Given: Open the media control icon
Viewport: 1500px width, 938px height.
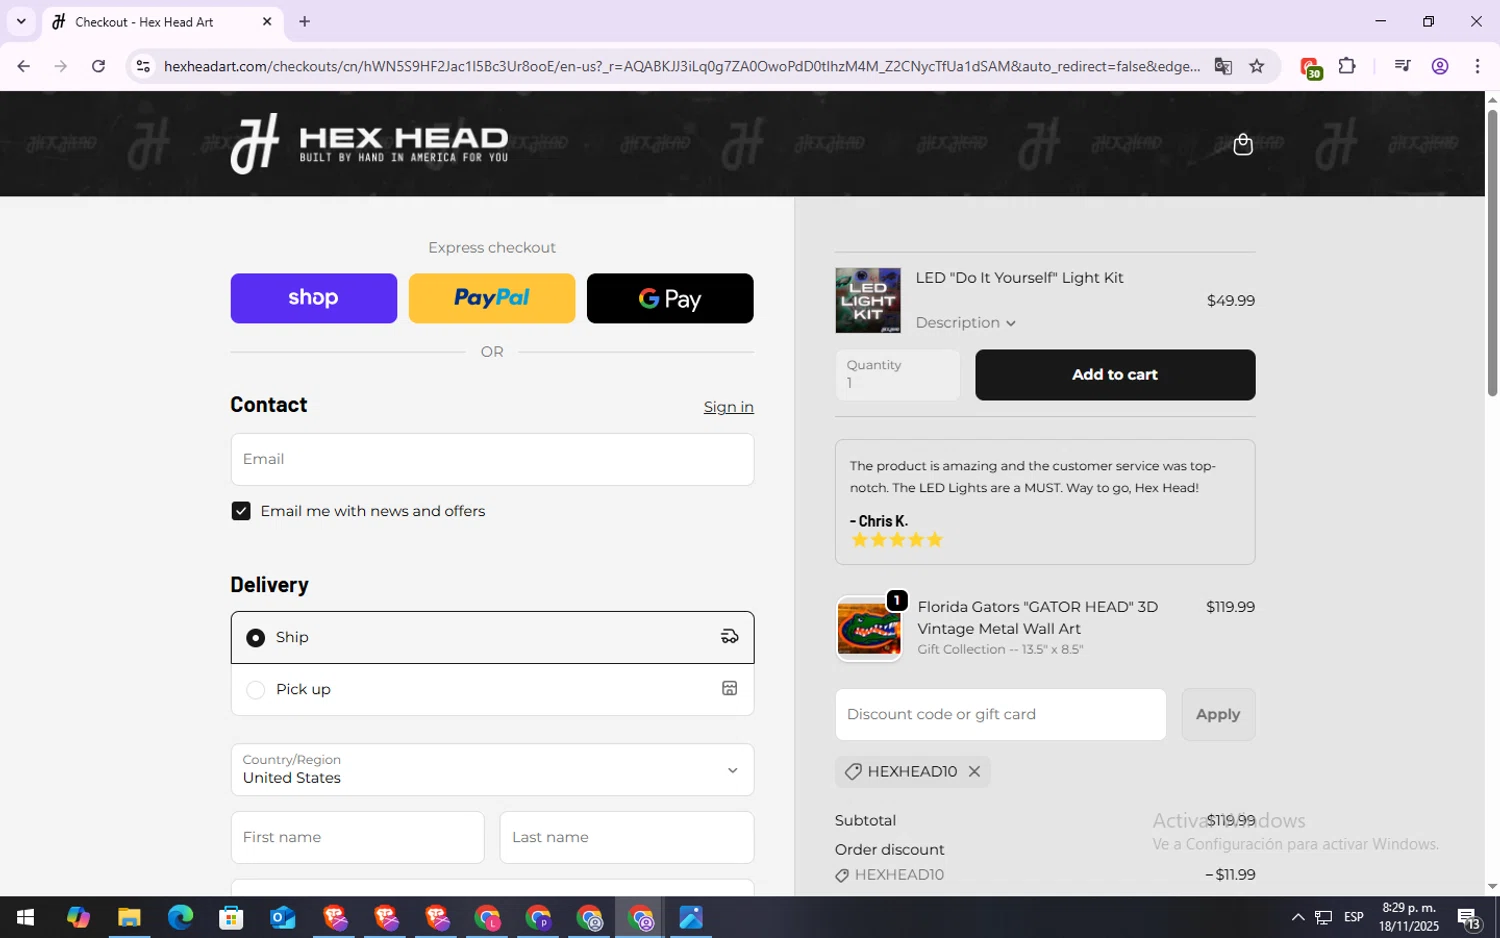Looking at the screenshot, I should (1402, 66).
